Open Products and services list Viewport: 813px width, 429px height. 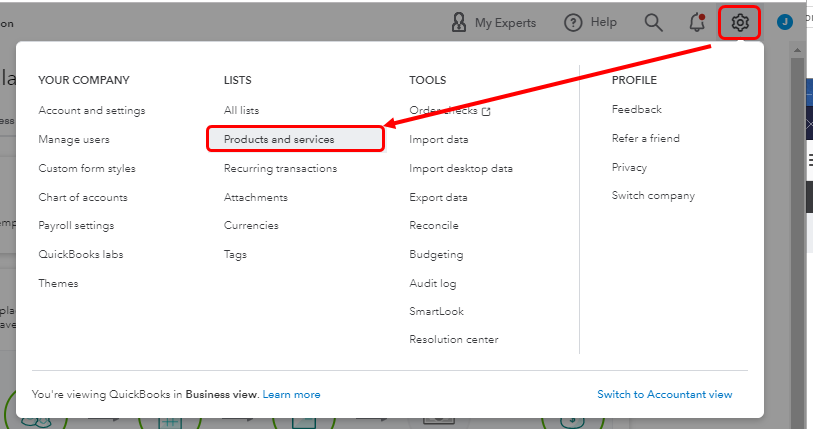pos(279,139)
